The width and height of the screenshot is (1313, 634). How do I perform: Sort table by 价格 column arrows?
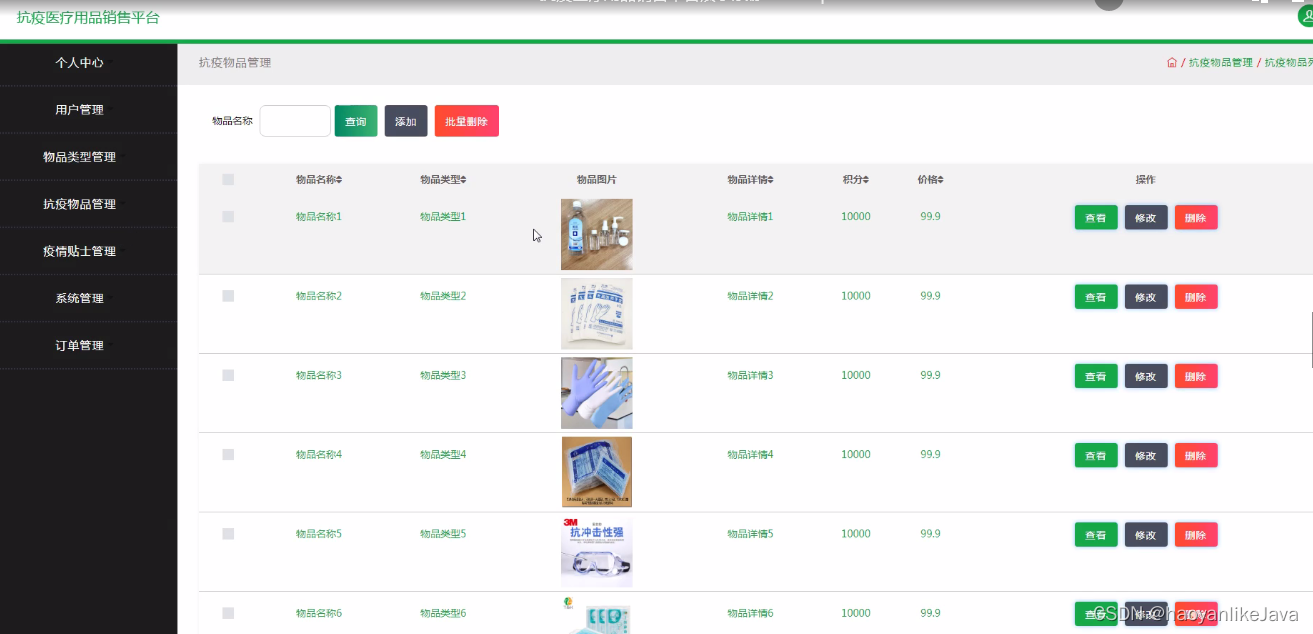coord(940,180)
